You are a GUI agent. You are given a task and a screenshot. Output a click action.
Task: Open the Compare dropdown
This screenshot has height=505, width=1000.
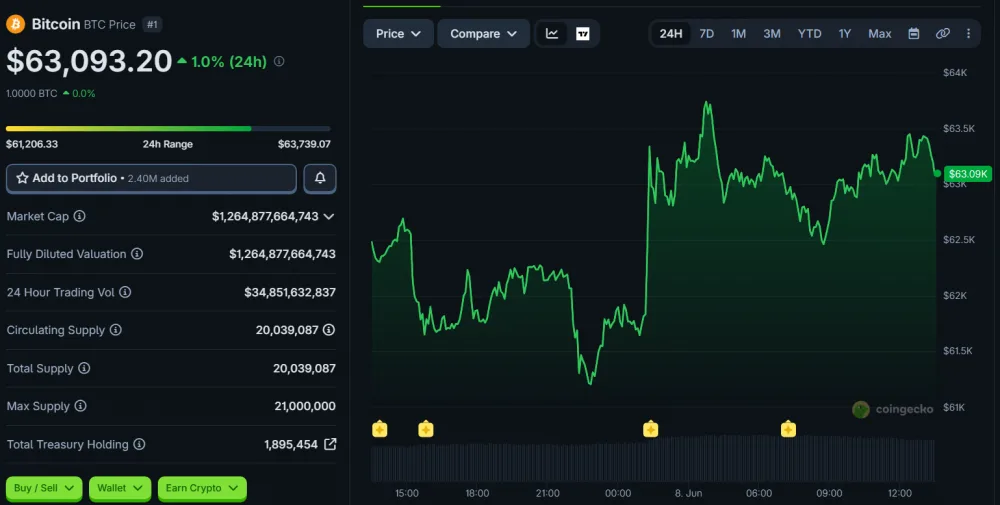point(483,34)
